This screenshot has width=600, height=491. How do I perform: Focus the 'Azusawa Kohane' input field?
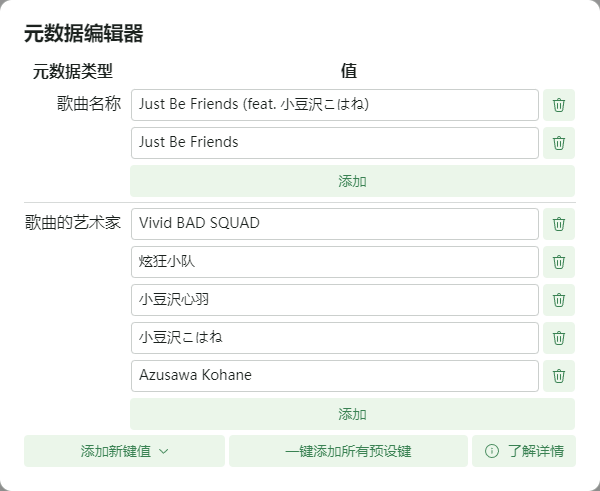[334, 376]
